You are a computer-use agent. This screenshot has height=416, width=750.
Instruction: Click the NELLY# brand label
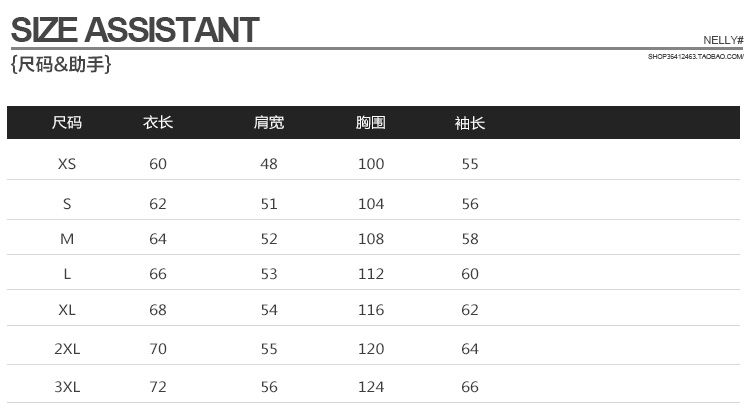coord(723,40)
